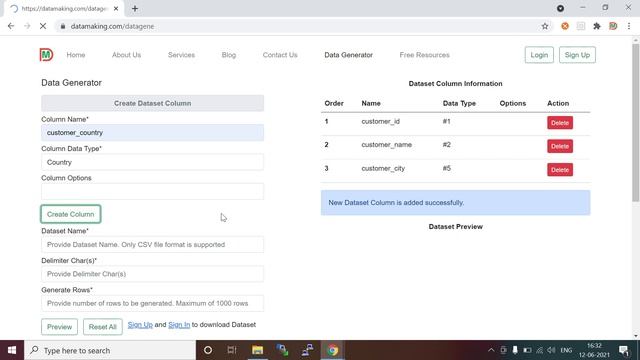Viewport: 640px width, 360px height.
Task: Focus the Column Name field with customer_country
Action: tap(152, 133)
